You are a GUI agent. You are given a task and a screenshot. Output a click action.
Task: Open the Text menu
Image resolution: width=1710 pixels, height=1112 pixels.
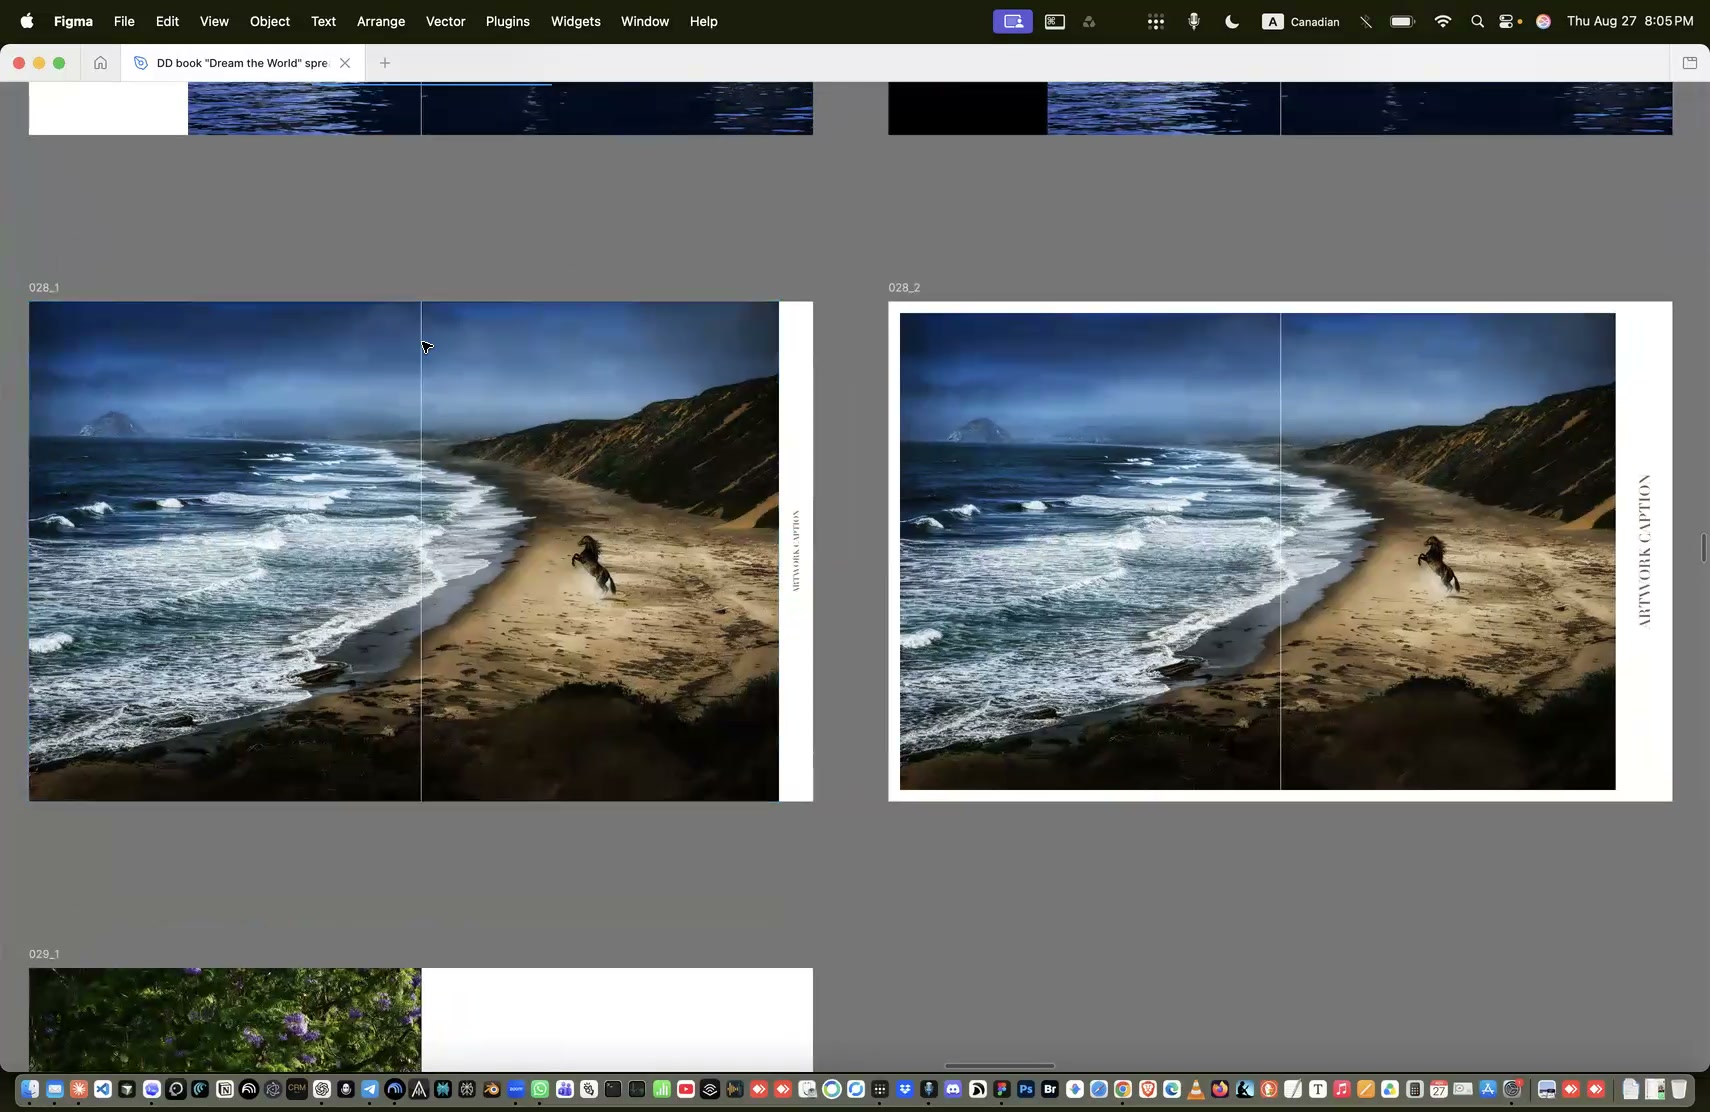(x=323, y=21)
